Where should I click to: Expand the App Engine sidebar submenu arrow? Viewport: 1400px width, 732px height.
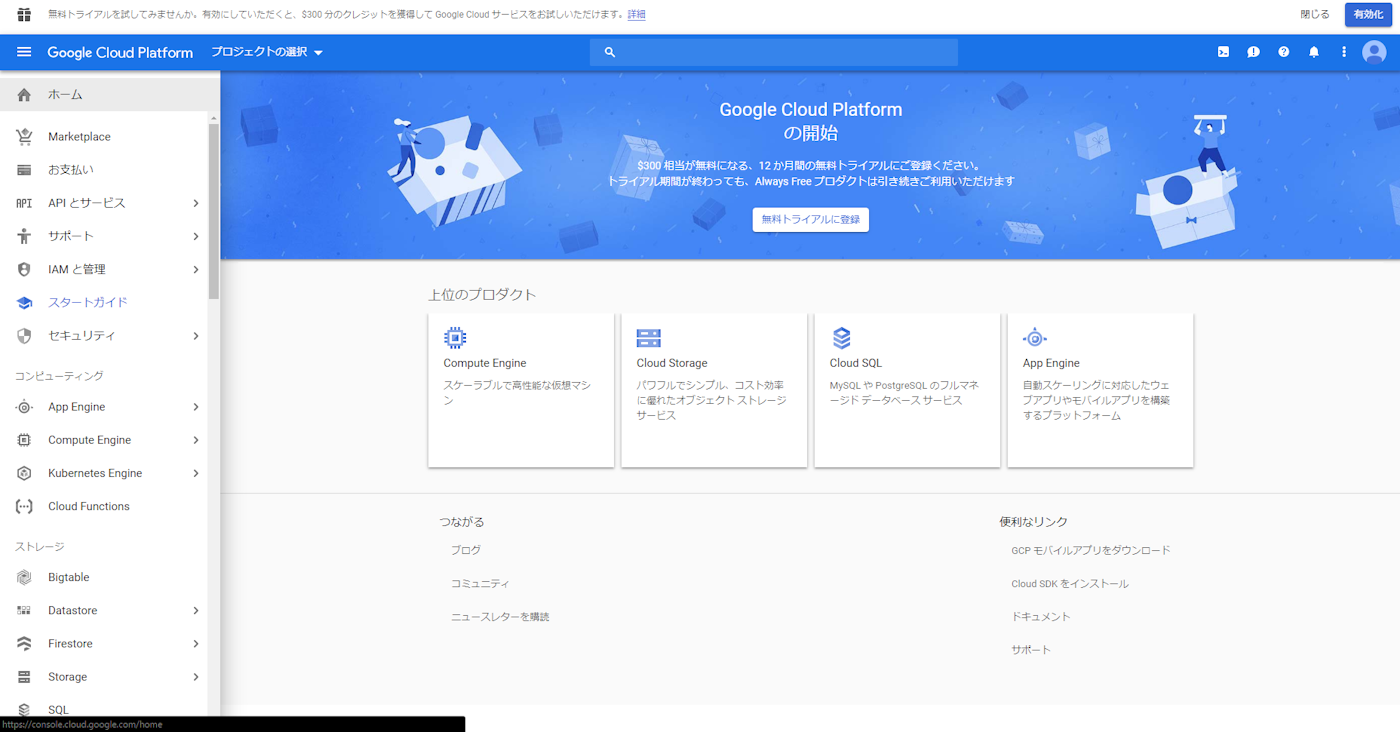[196, 407]
